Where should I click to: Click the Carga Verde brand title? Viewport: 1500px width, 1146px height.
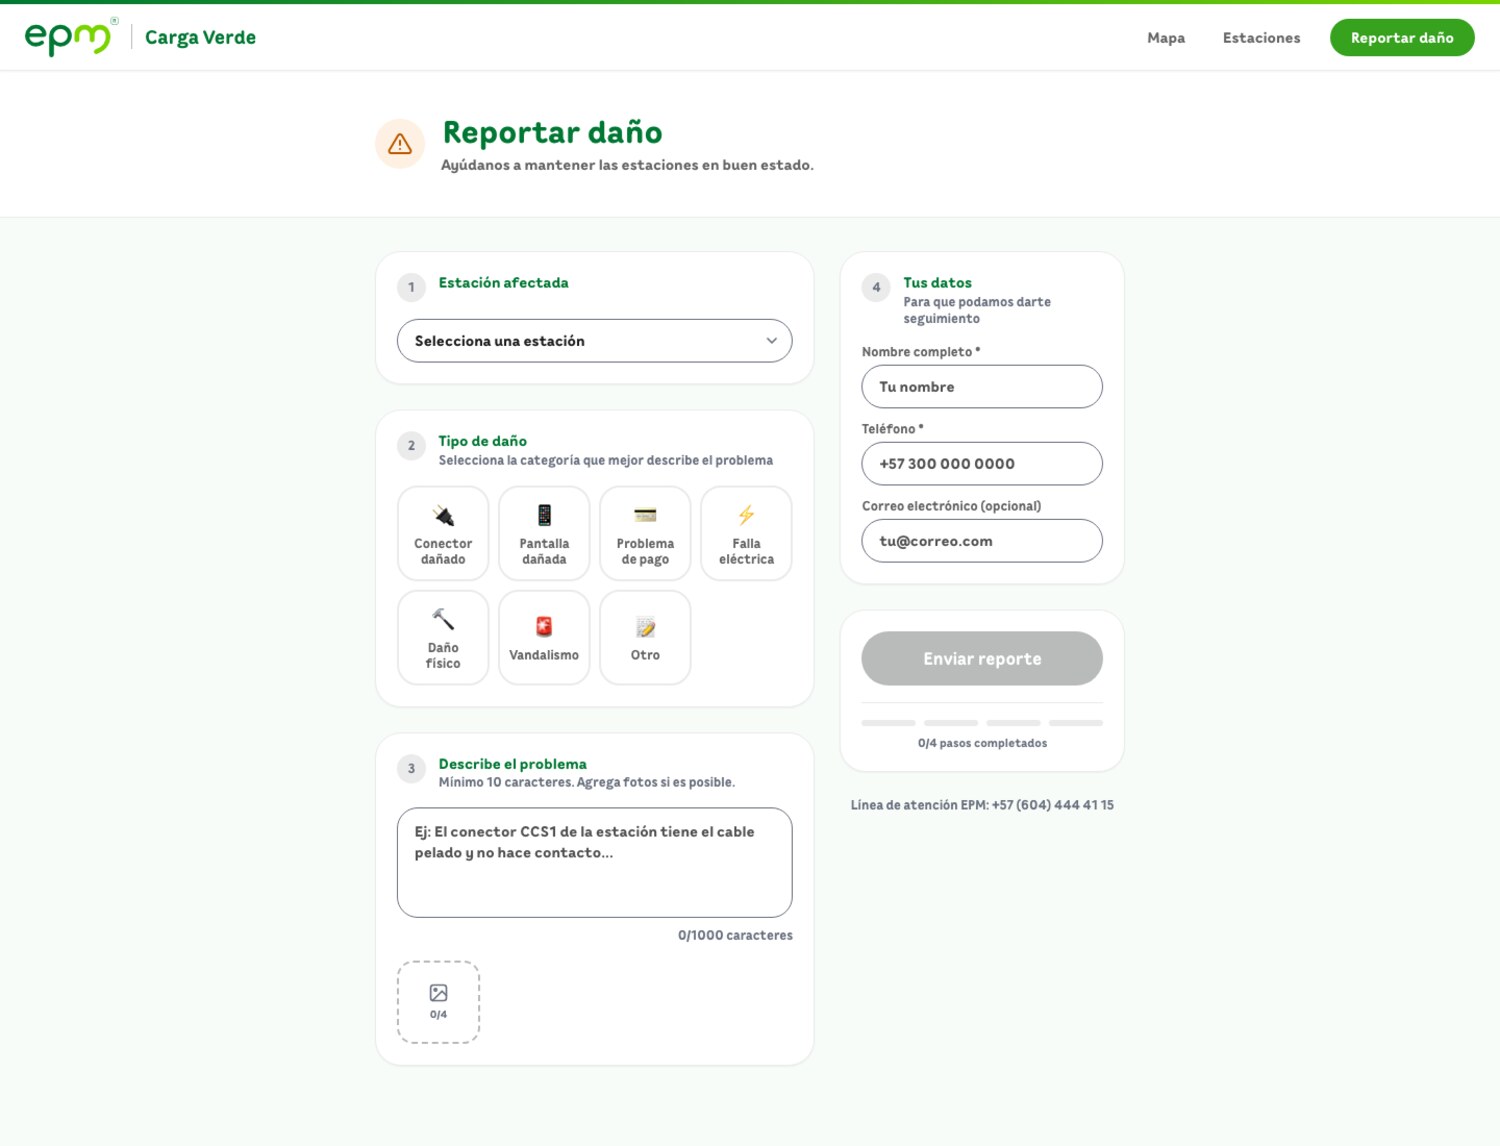(200, 37)
